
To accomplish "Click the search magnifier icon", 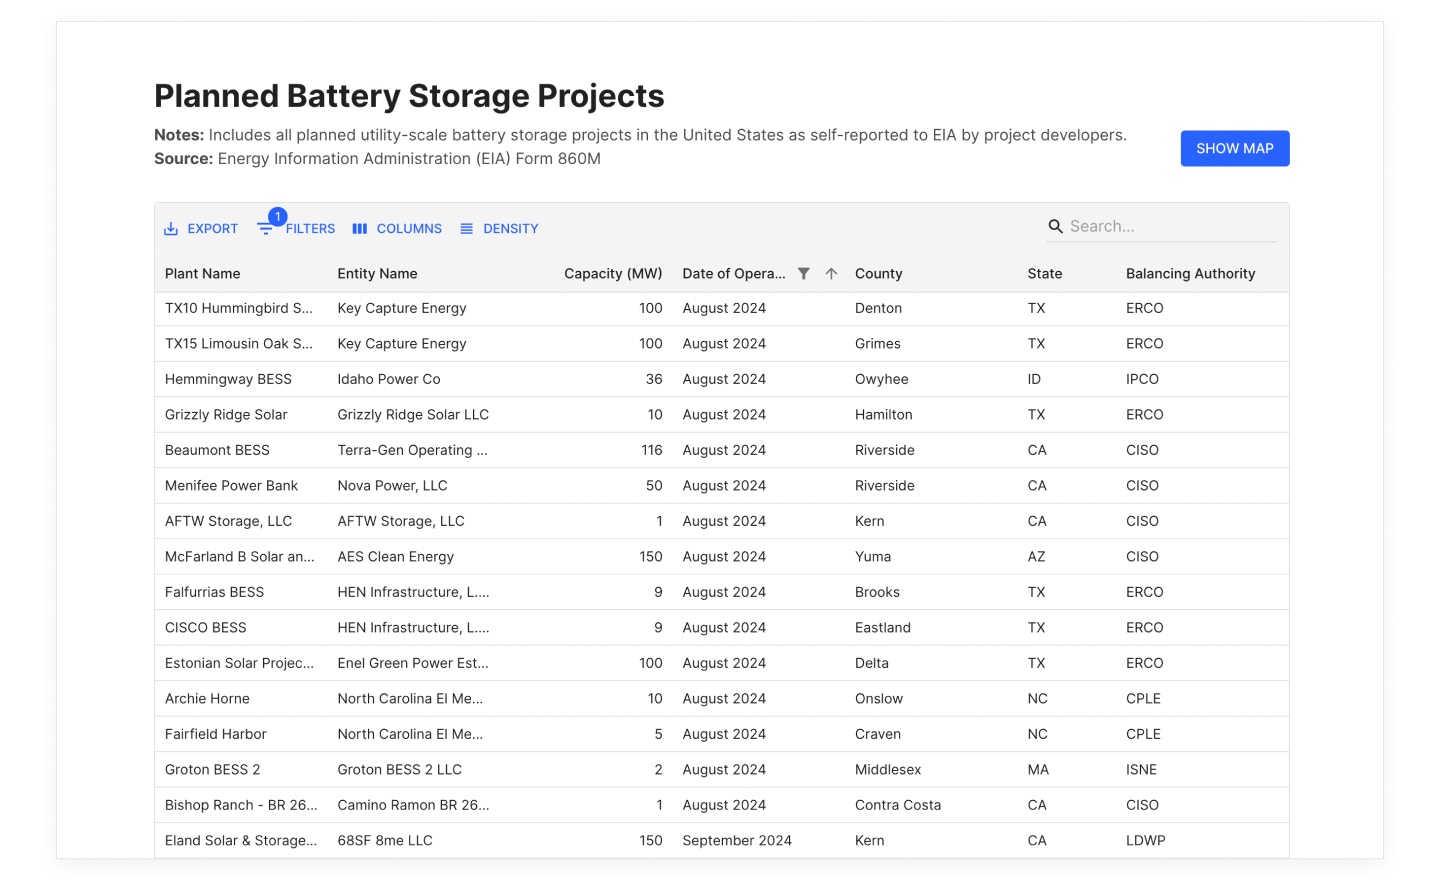I will click(1055, 227).
